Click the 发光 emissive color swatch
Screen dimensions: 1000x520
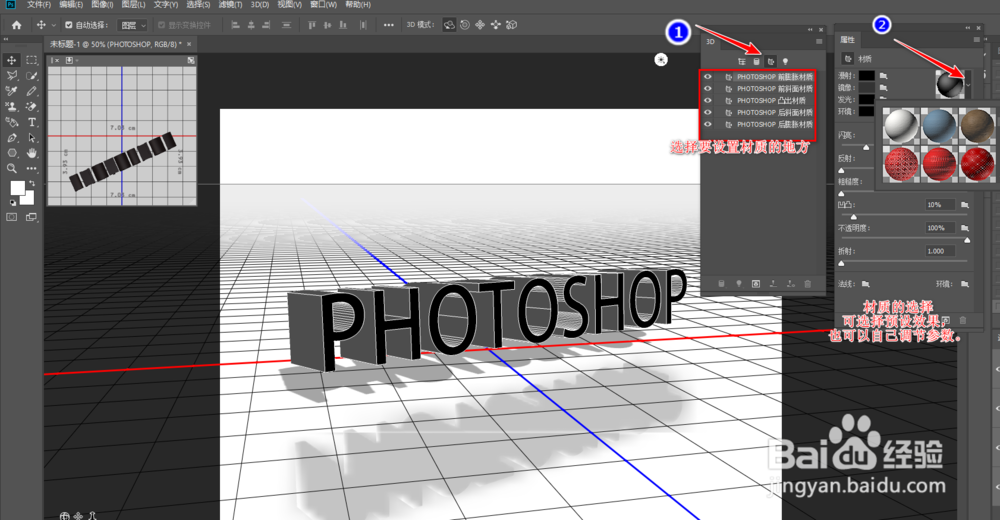tap(866, 100)
